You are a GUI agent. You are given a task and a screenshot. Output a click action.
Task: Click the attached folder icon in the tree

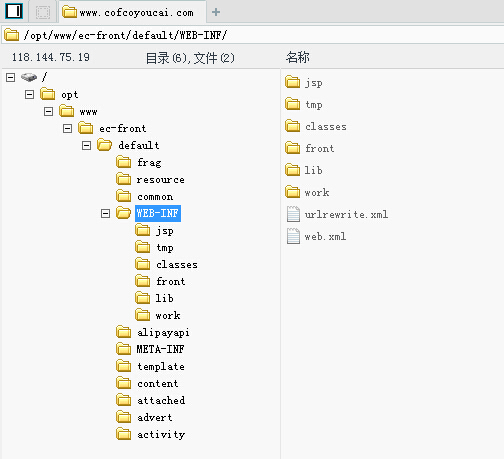click(124, 400)
